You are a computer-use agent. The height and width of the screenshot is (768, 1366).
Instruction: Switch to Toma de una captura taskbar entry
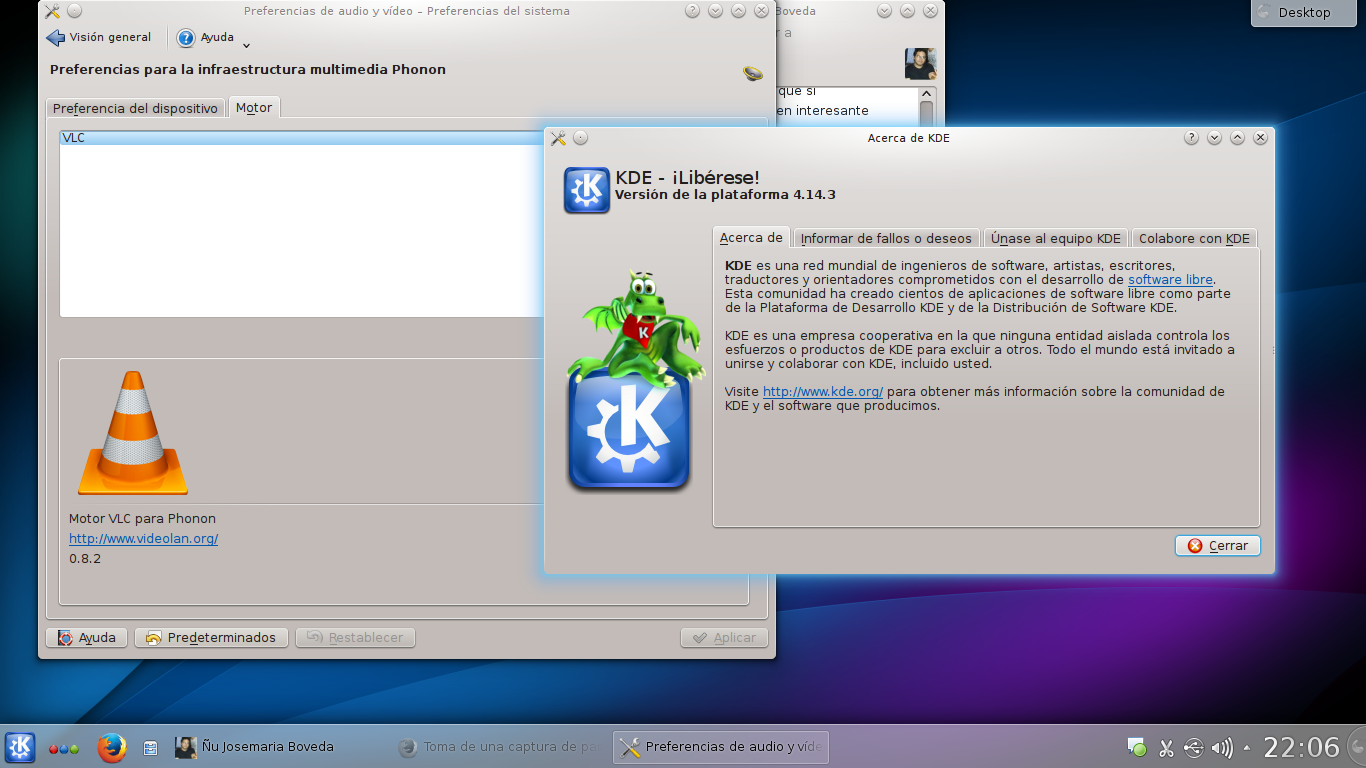click(x=499, y=747)
